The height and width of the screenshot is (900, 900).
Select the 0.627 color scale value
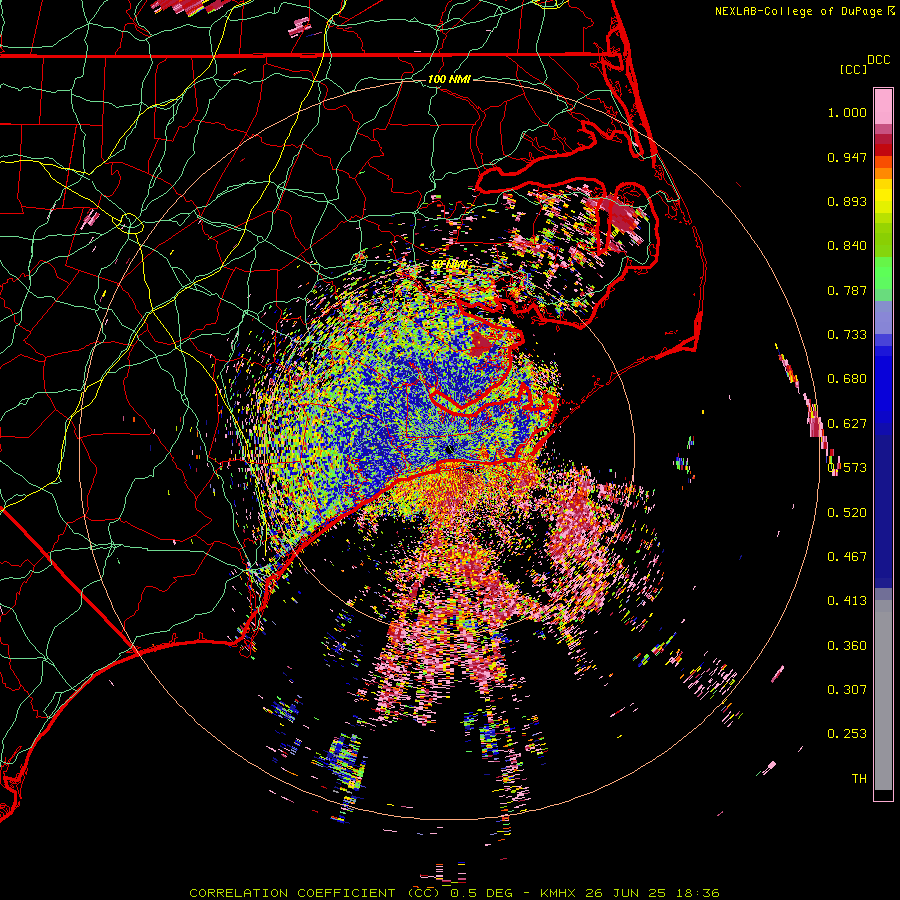click(847, 424)
